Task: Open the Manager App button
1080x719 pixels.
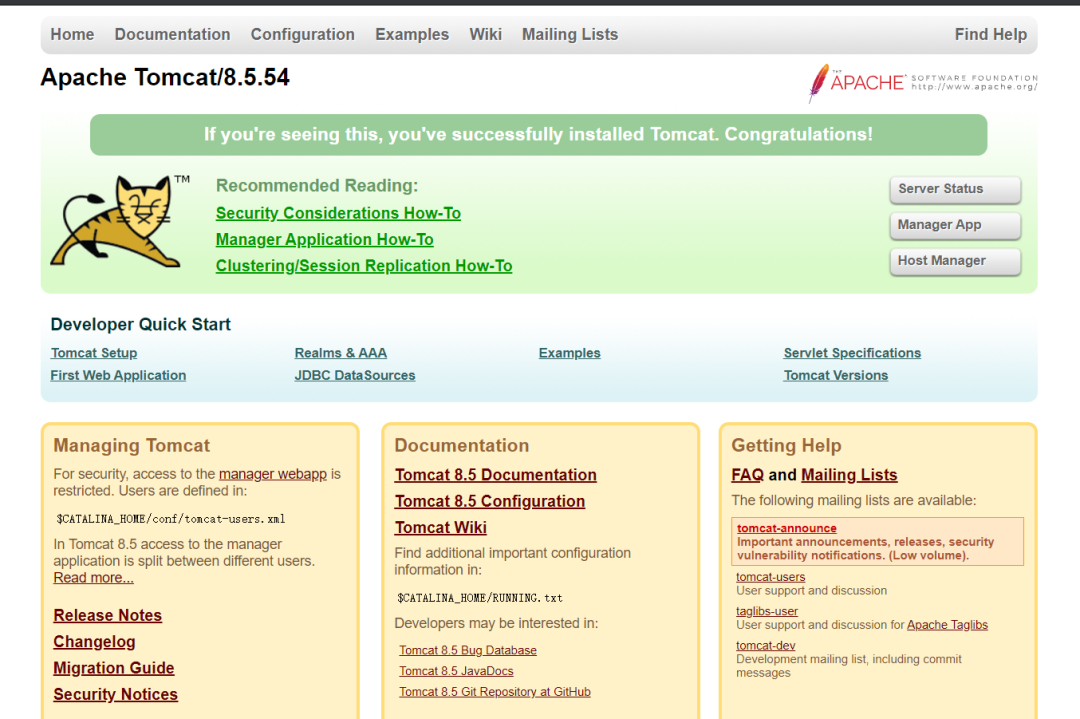Action: point(955,225)
